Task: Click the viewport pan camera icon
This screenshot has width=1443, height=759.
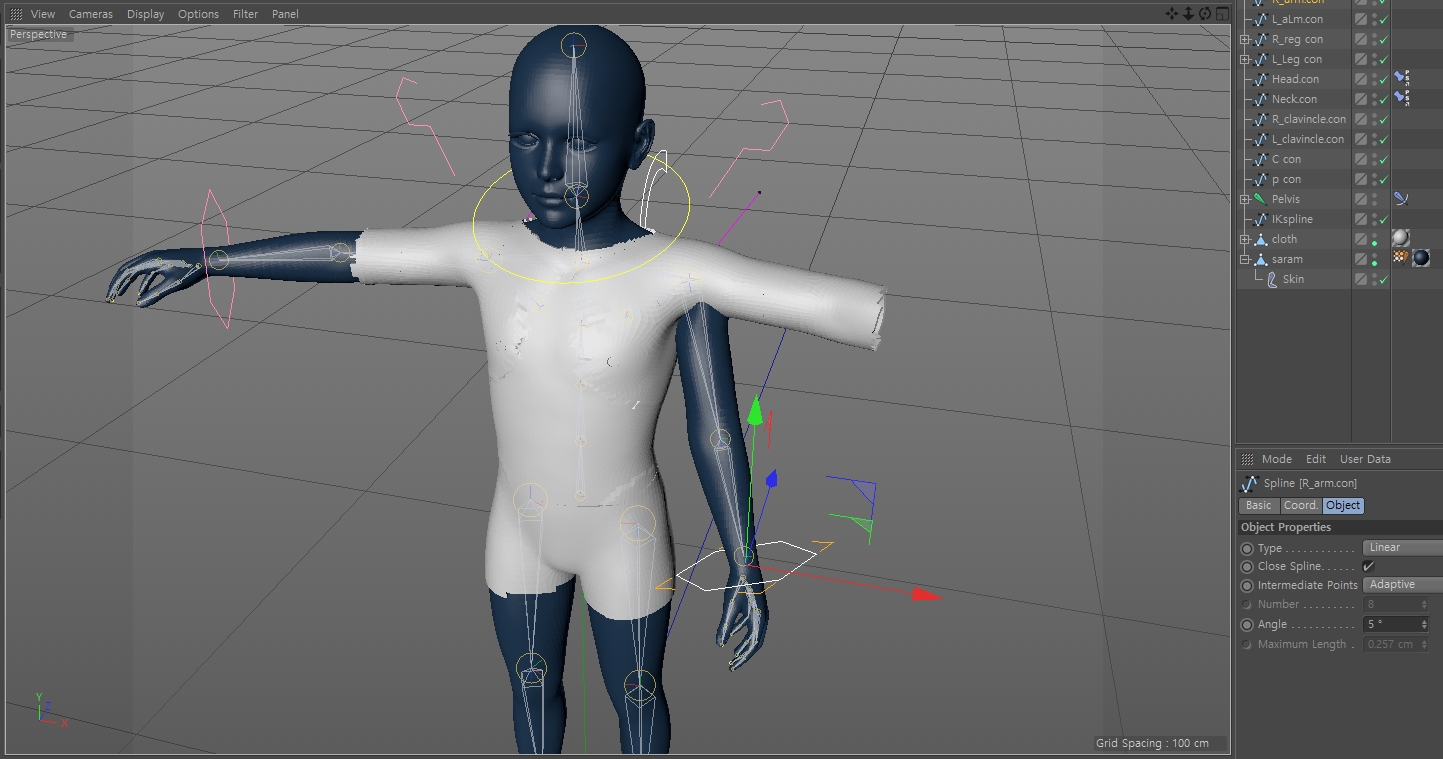Action: [1172, 14]
